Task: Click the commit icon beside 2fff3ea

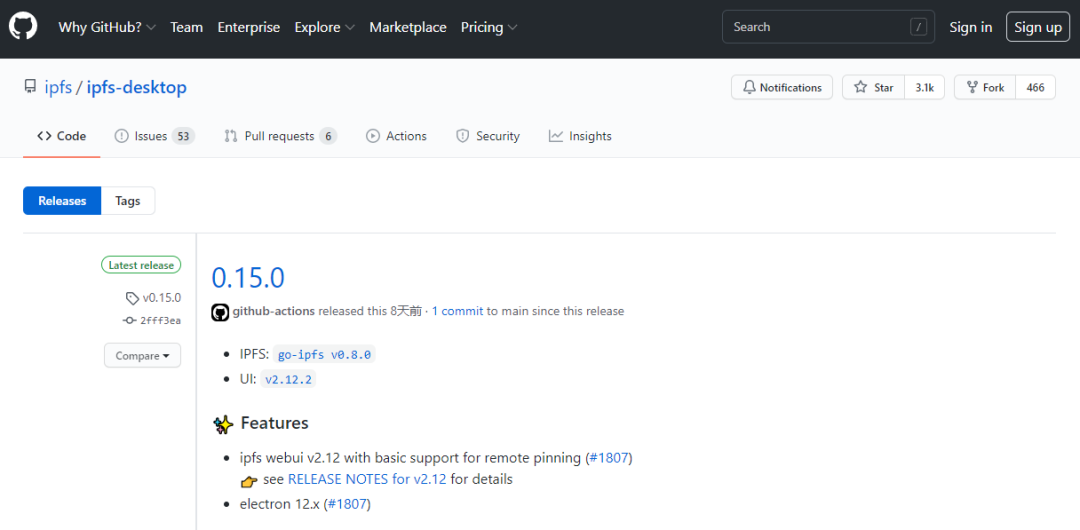Action: tap(129, 320)
